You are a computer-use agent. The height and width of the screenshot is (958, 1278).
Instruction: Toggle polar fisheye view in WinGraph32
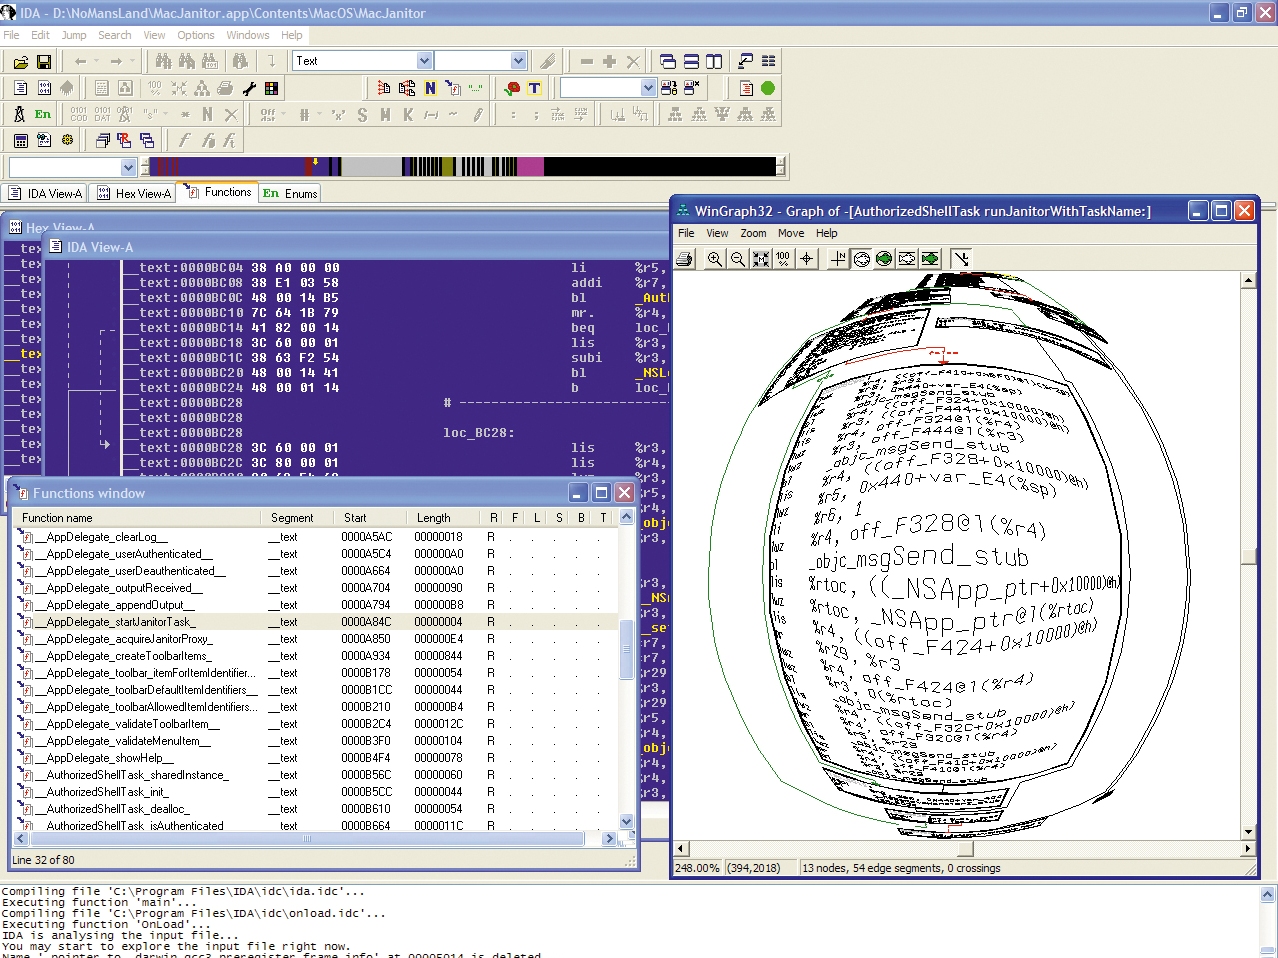coord(861,259)
